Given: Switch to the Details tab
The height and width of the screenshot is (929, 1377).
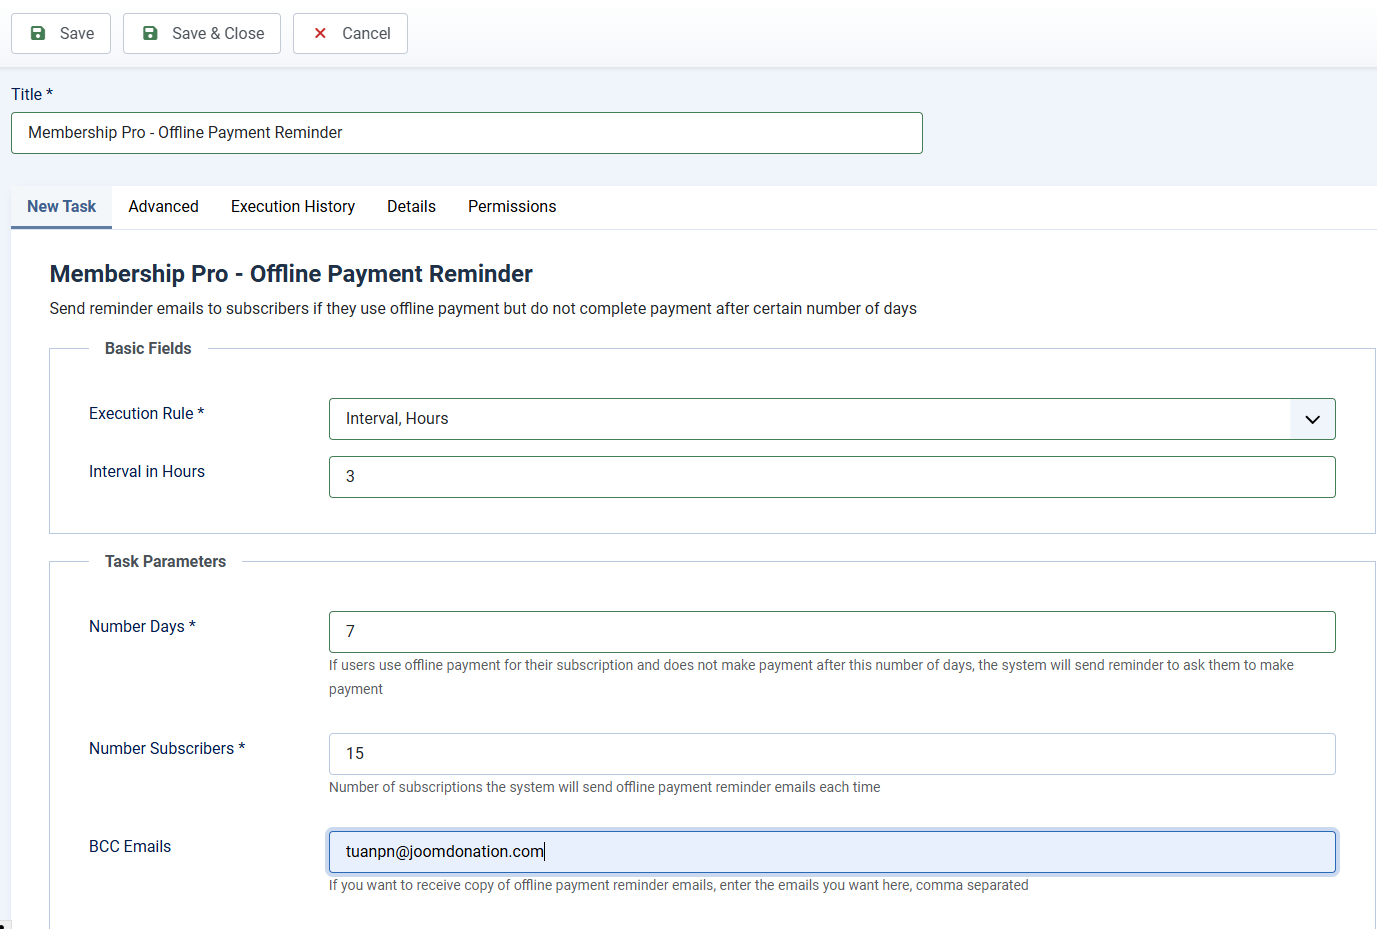Looking at the screenshot, I should pyautogui.click(x=411, y=207).
